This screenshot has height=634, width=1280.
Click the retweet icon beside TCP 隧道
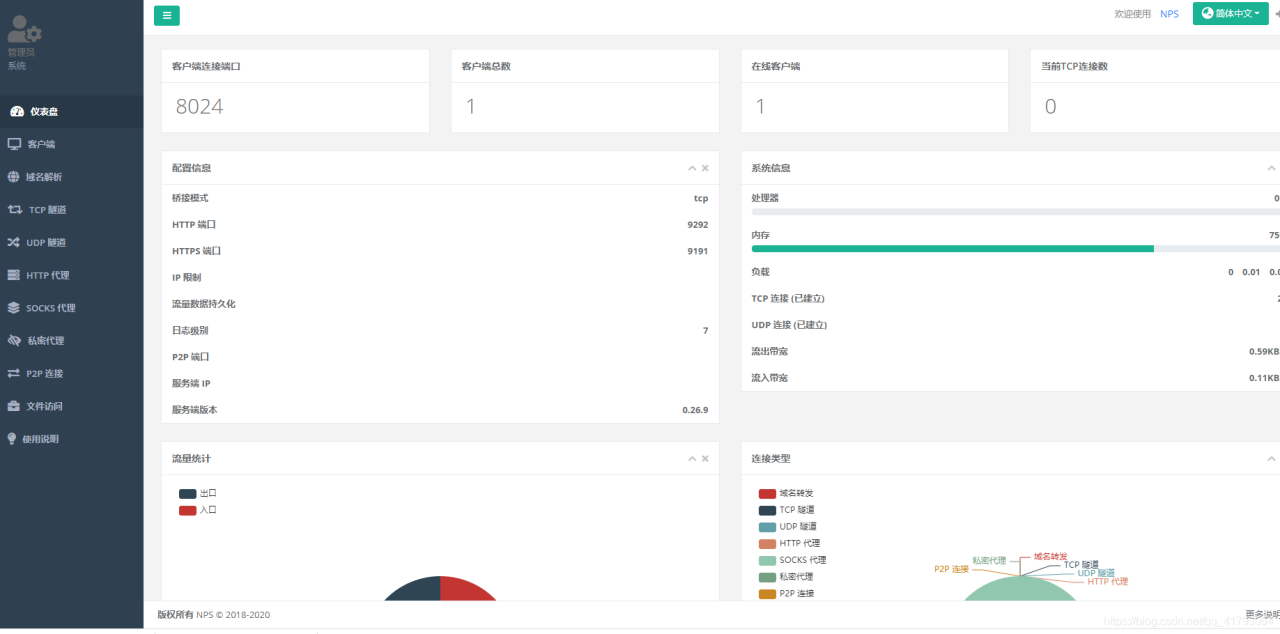click(x=14, y=210)
